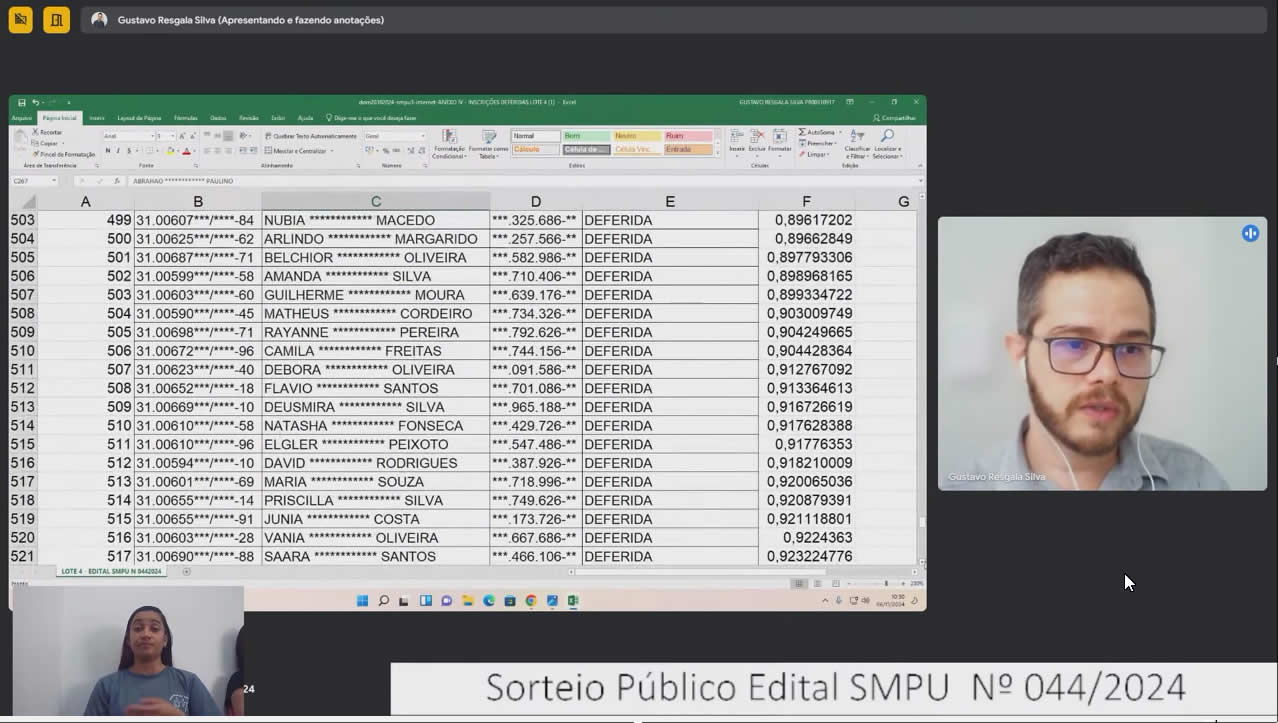
Task: Switch to the Fórmulas ribbon tab
Action: coord(186,118)
